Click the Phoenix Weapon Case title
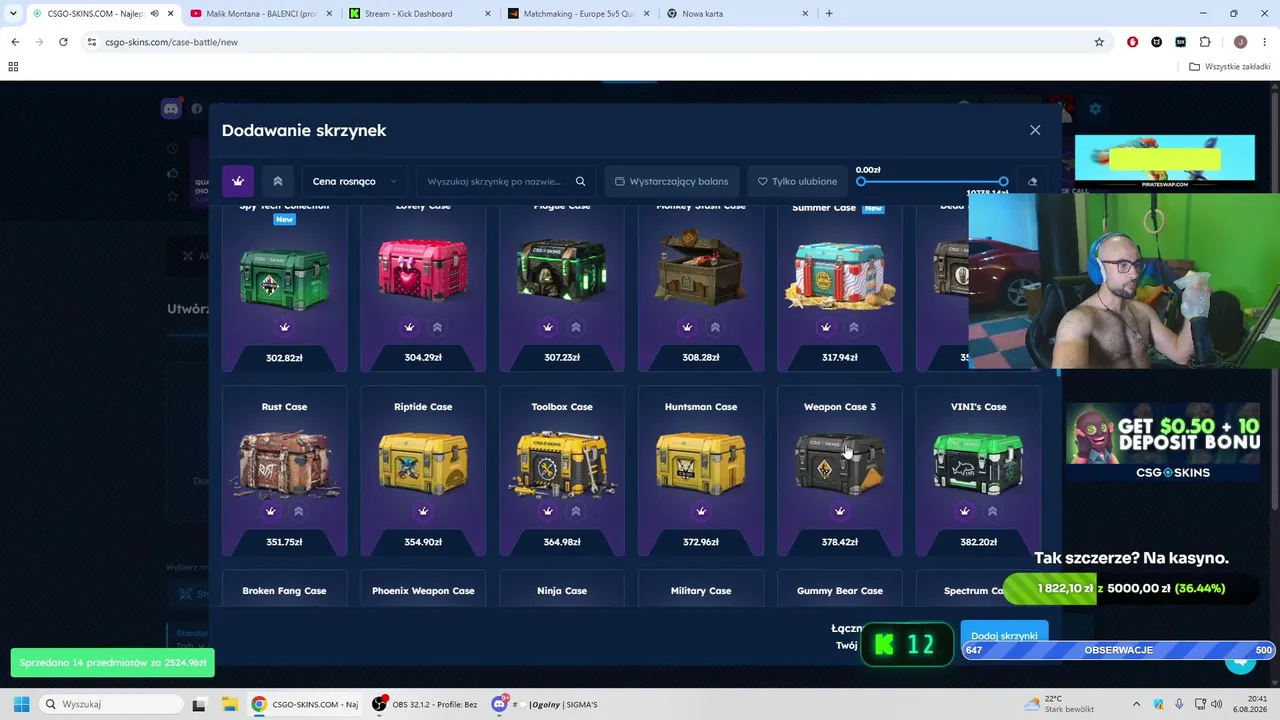Viewport: 1280px width, 720px height. pos(423,591)
